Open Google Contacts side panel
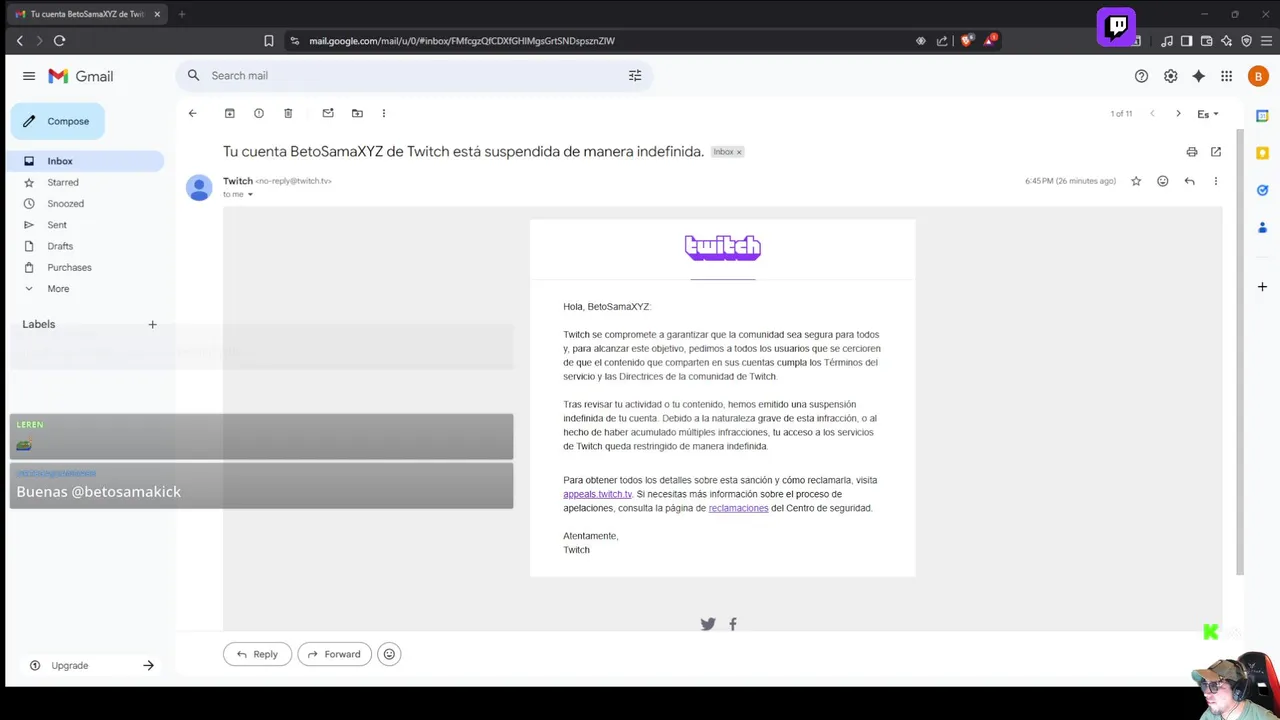This screenshot has height=720, width=1280. (x=1262, y=227)
